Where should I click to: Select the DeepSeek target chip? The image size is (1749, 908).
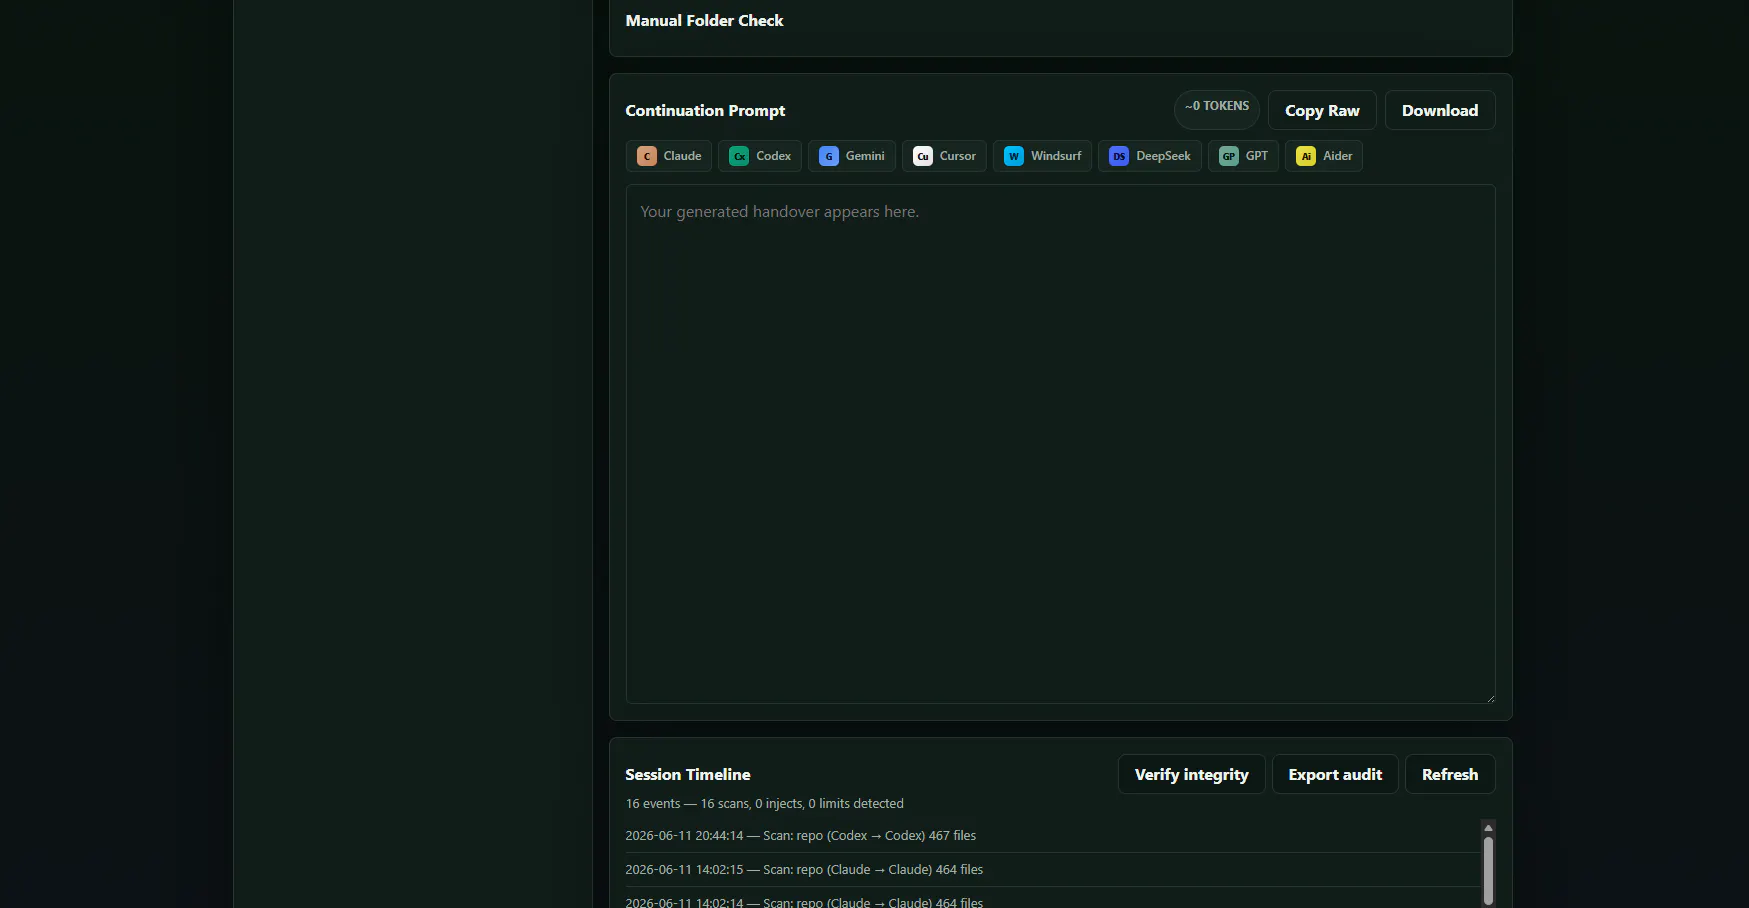pos(1150,156)
